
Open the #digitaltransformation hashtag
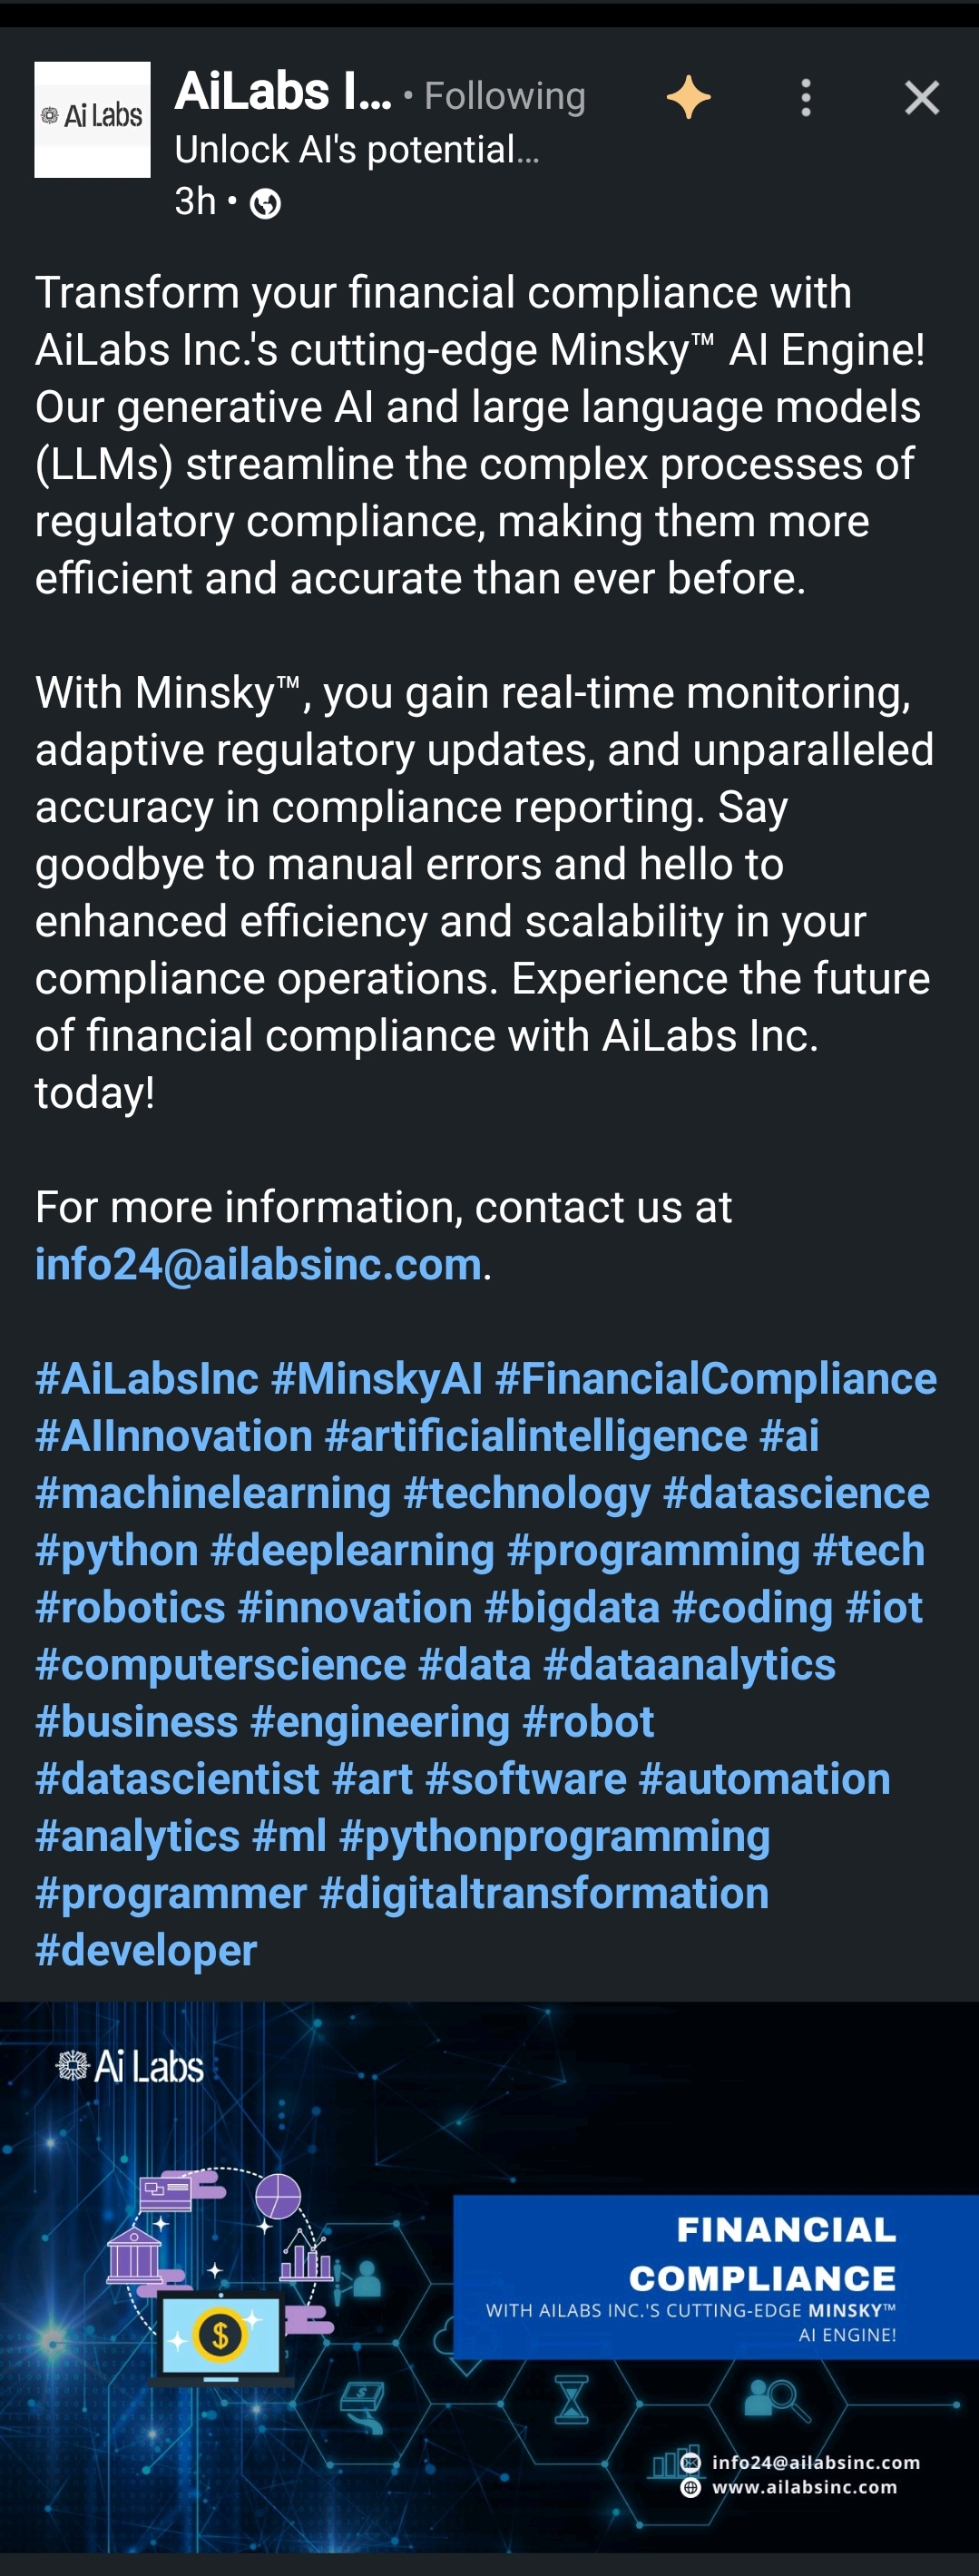pos(544,1893)
